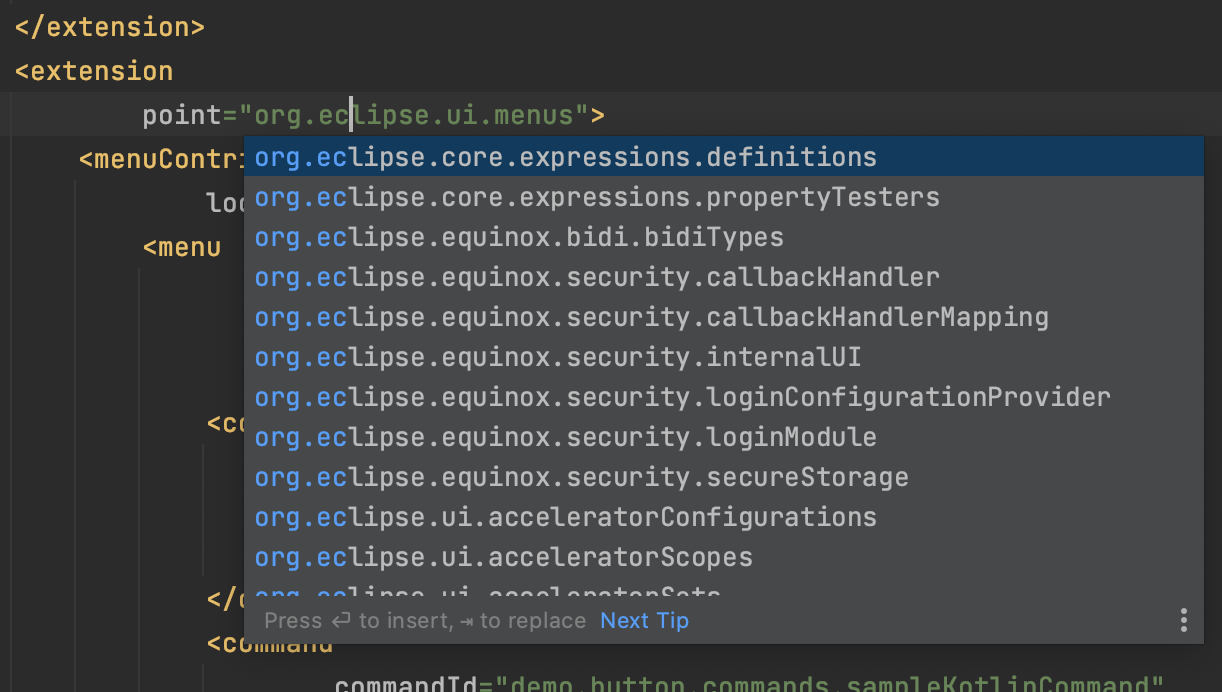Choose the callbackHandlerMapping completion entry
This screenshot has width=1222, height=692.
[x=651, y=317]
